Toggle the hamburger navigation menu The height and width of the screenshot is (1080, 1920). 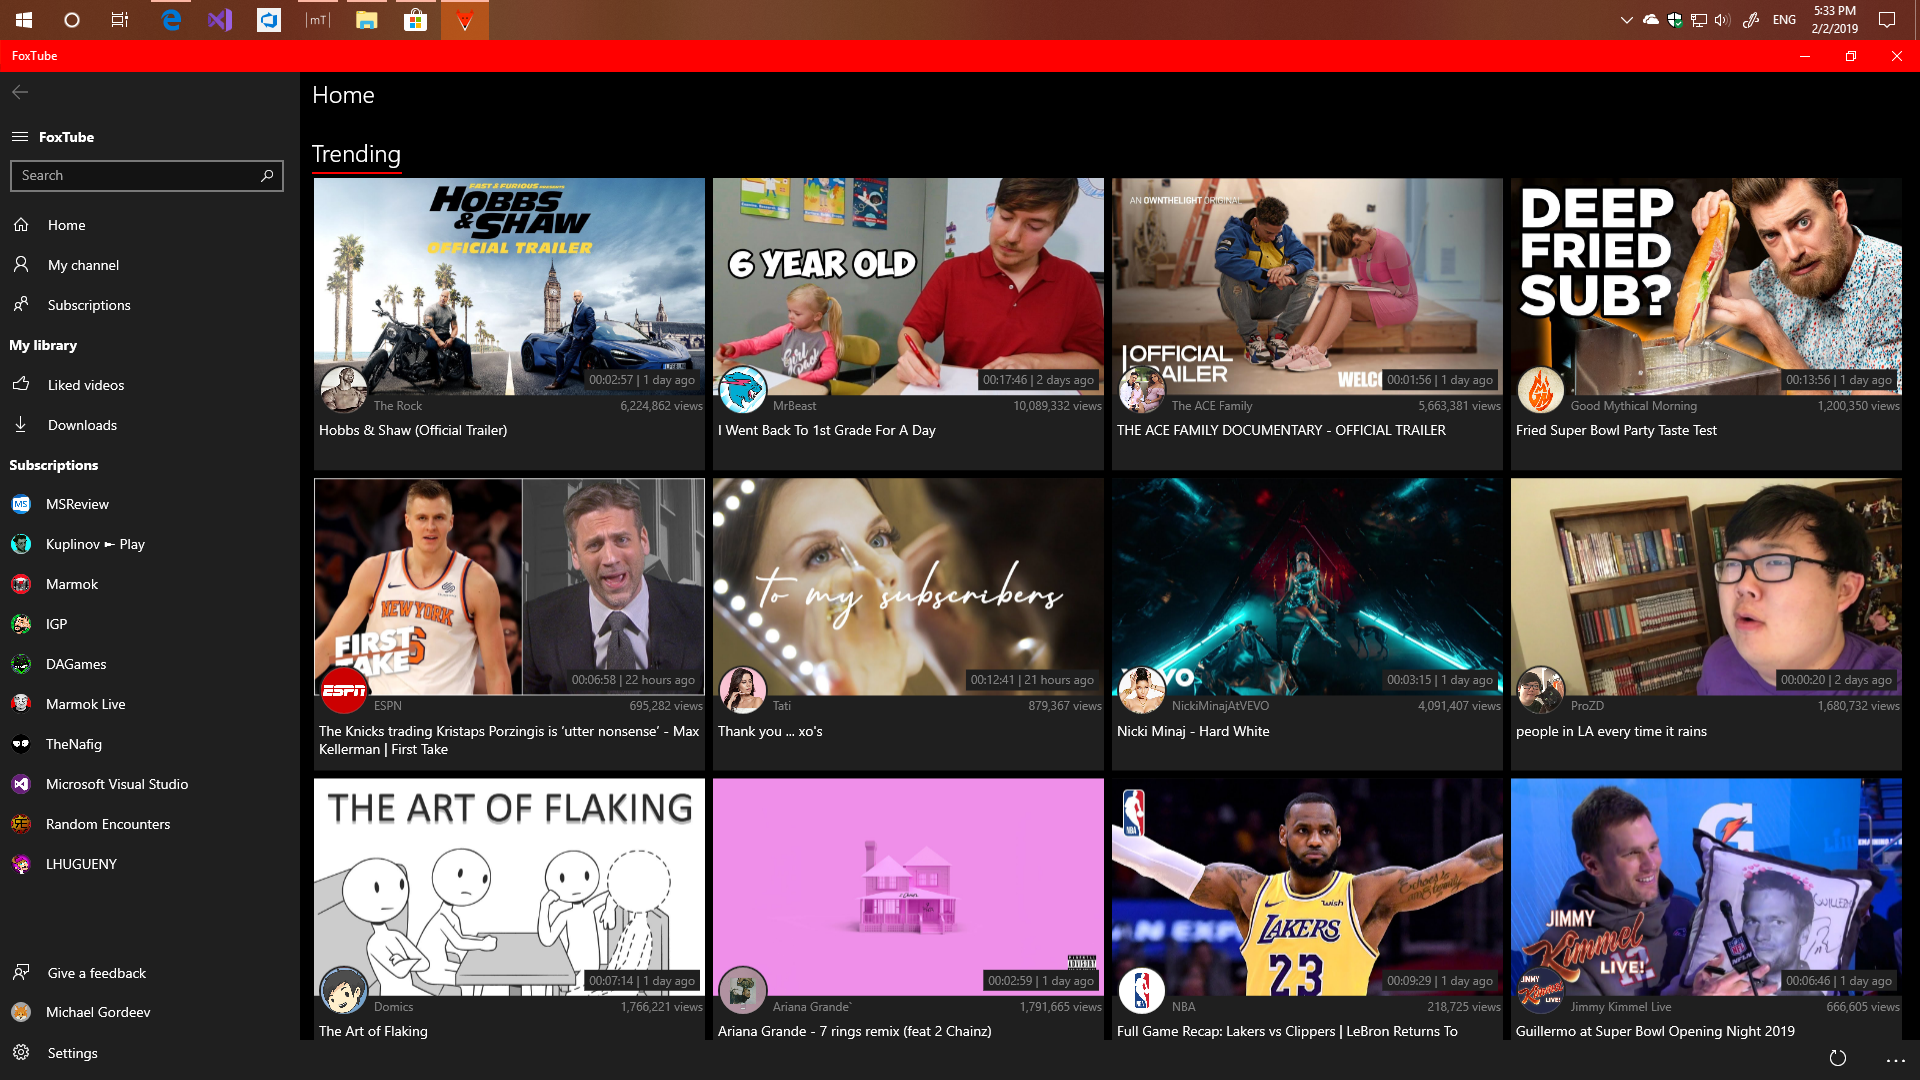pos(20,137)
